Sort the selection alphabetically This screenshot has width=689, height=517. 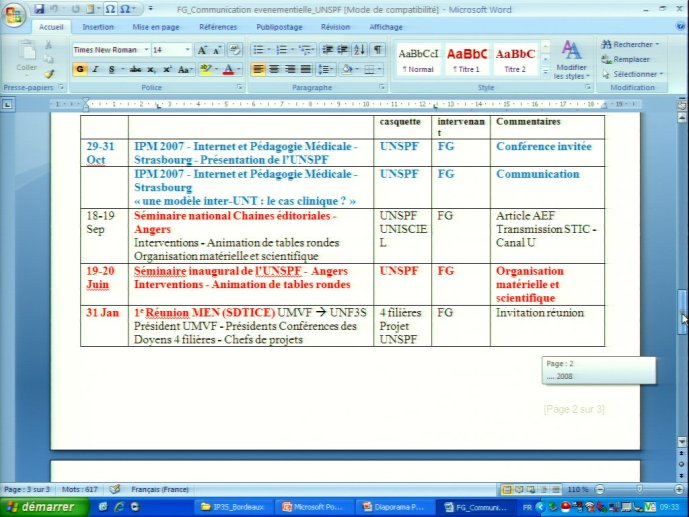(x=359, y=50)
